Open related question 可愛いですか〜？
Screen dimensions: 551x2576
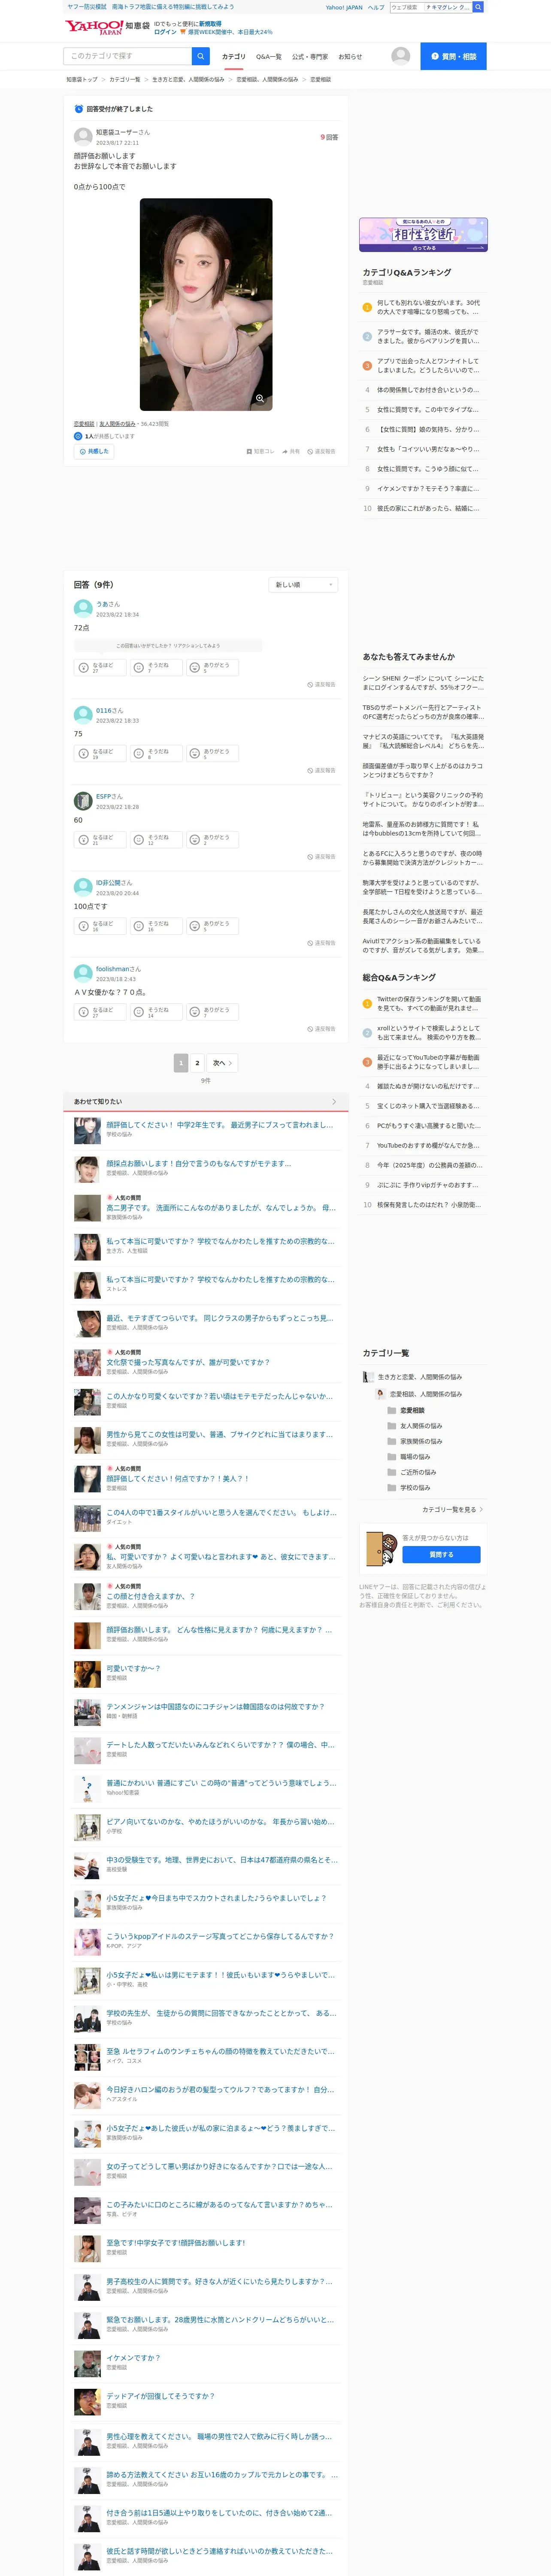pyautogui.click(x=133, y=1668)
